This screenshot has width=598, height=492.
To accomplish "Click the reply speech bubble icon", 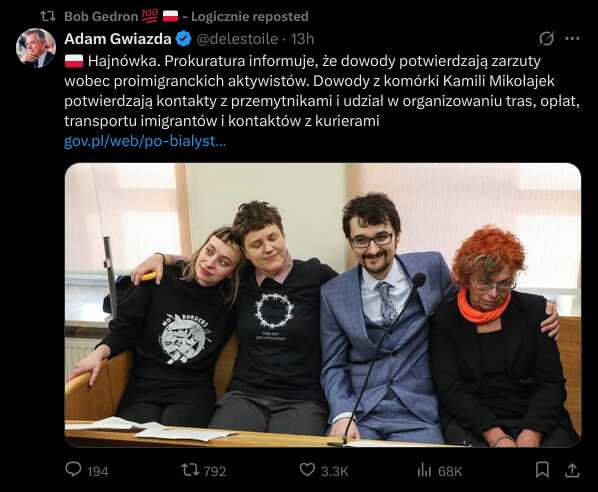I will pos(73,469).
